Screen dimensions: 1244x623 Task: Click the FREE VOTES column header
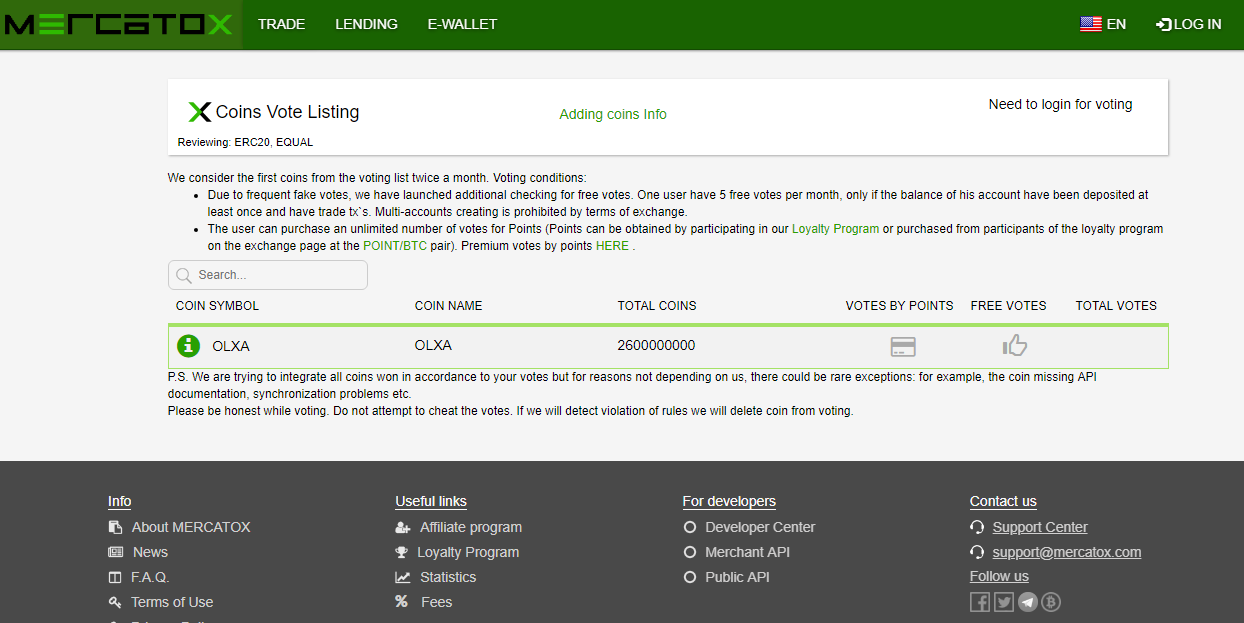pyautogui.click(x=1009, y=306)
